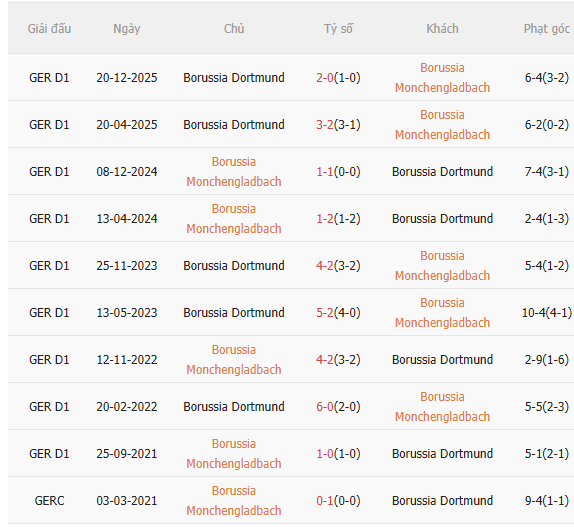Click the Khách column header
Image resolution: width=574 pixels, height=527 pixels.
click(442, 29)
